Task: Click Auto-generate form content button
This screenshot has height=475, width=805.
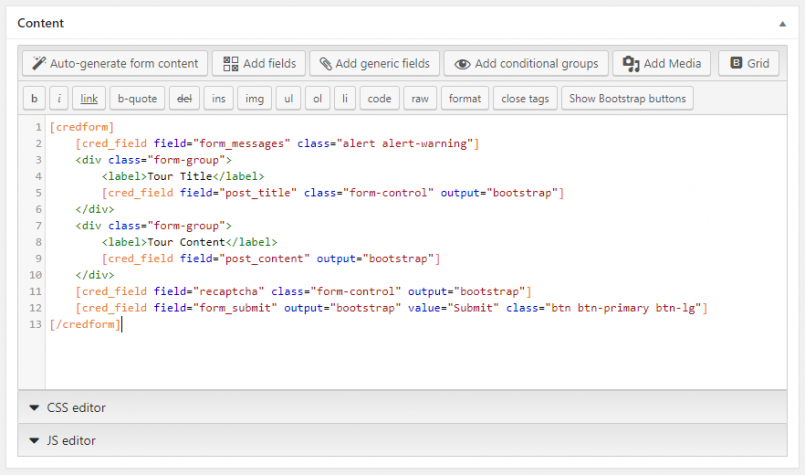Action: click(115, 63)
